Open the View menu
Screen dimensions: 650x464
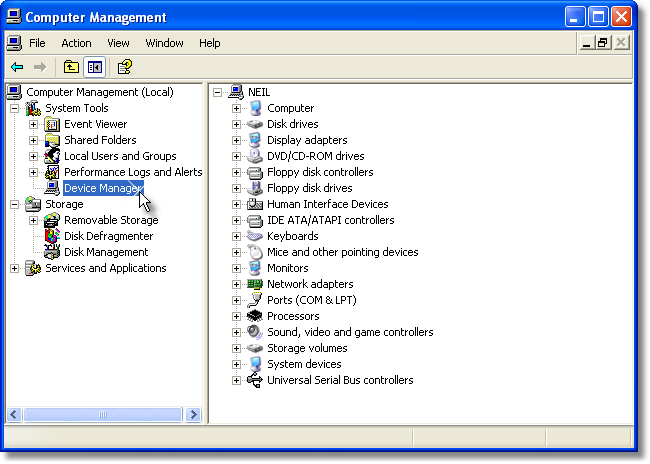click(x=118, y=43)
